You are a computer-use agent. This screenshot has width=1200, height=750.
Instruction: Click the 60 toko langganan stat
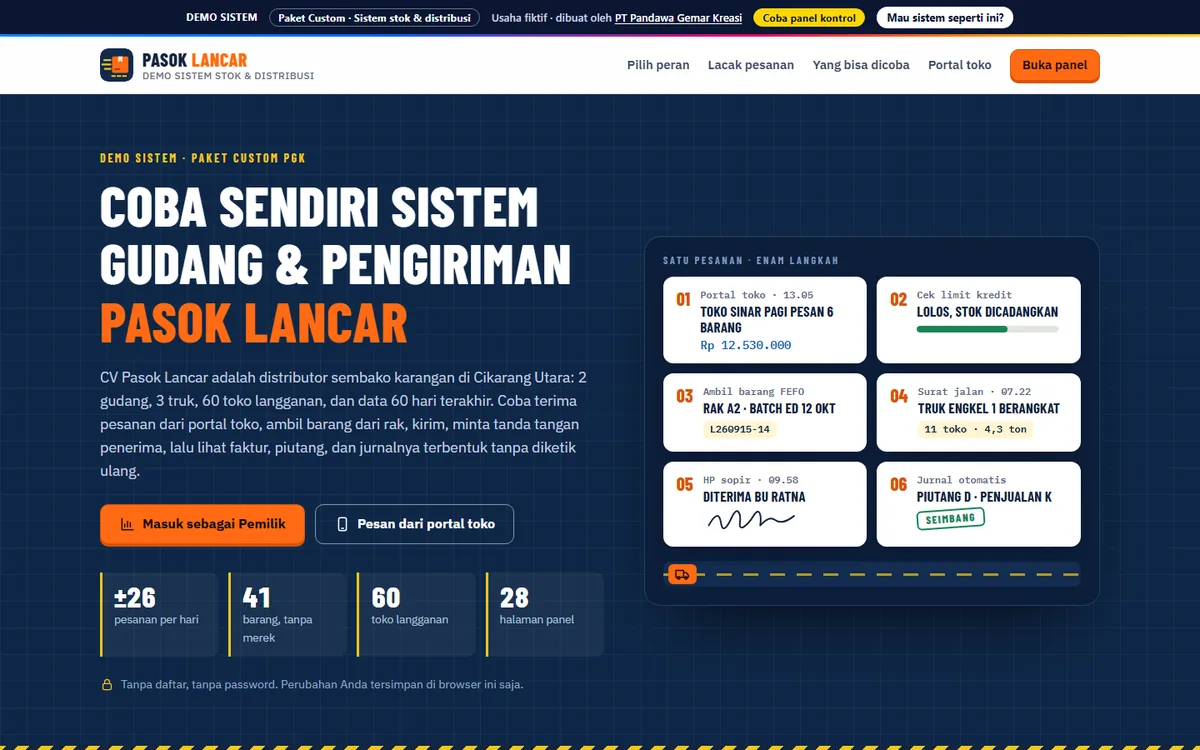tap(416, 614)
